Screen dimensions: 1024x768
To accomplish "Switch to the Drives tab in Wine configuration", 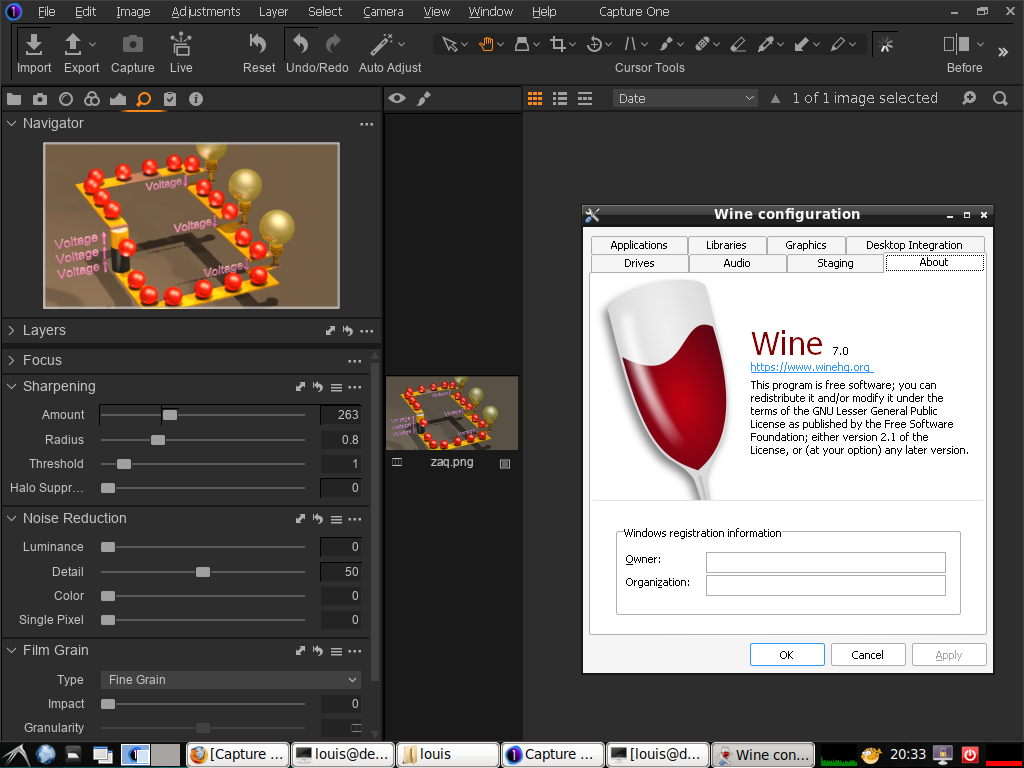I will 639,263.
